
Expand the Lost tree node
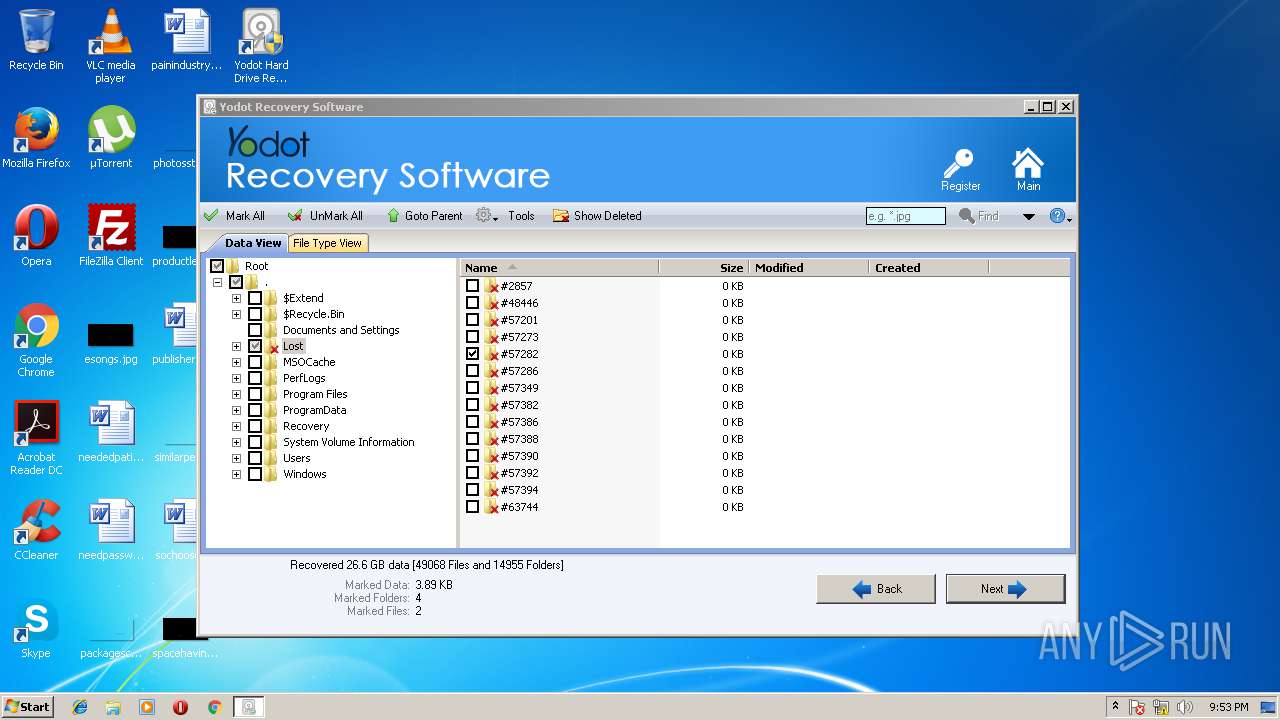click(x=236, y=346)
